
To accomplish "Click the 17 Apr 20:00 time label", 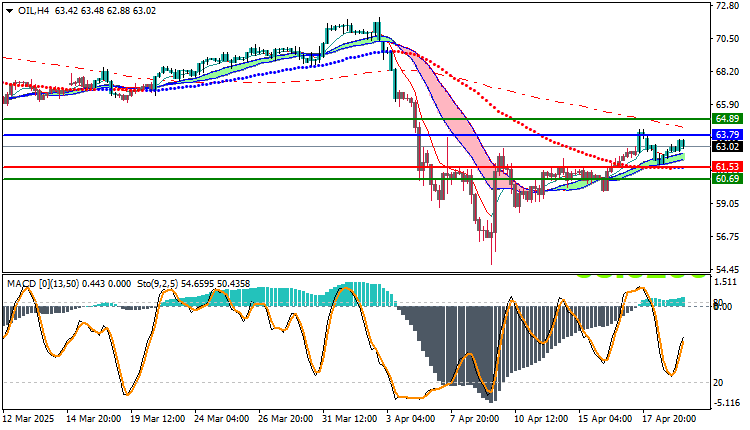I will (x=670, y=419).
